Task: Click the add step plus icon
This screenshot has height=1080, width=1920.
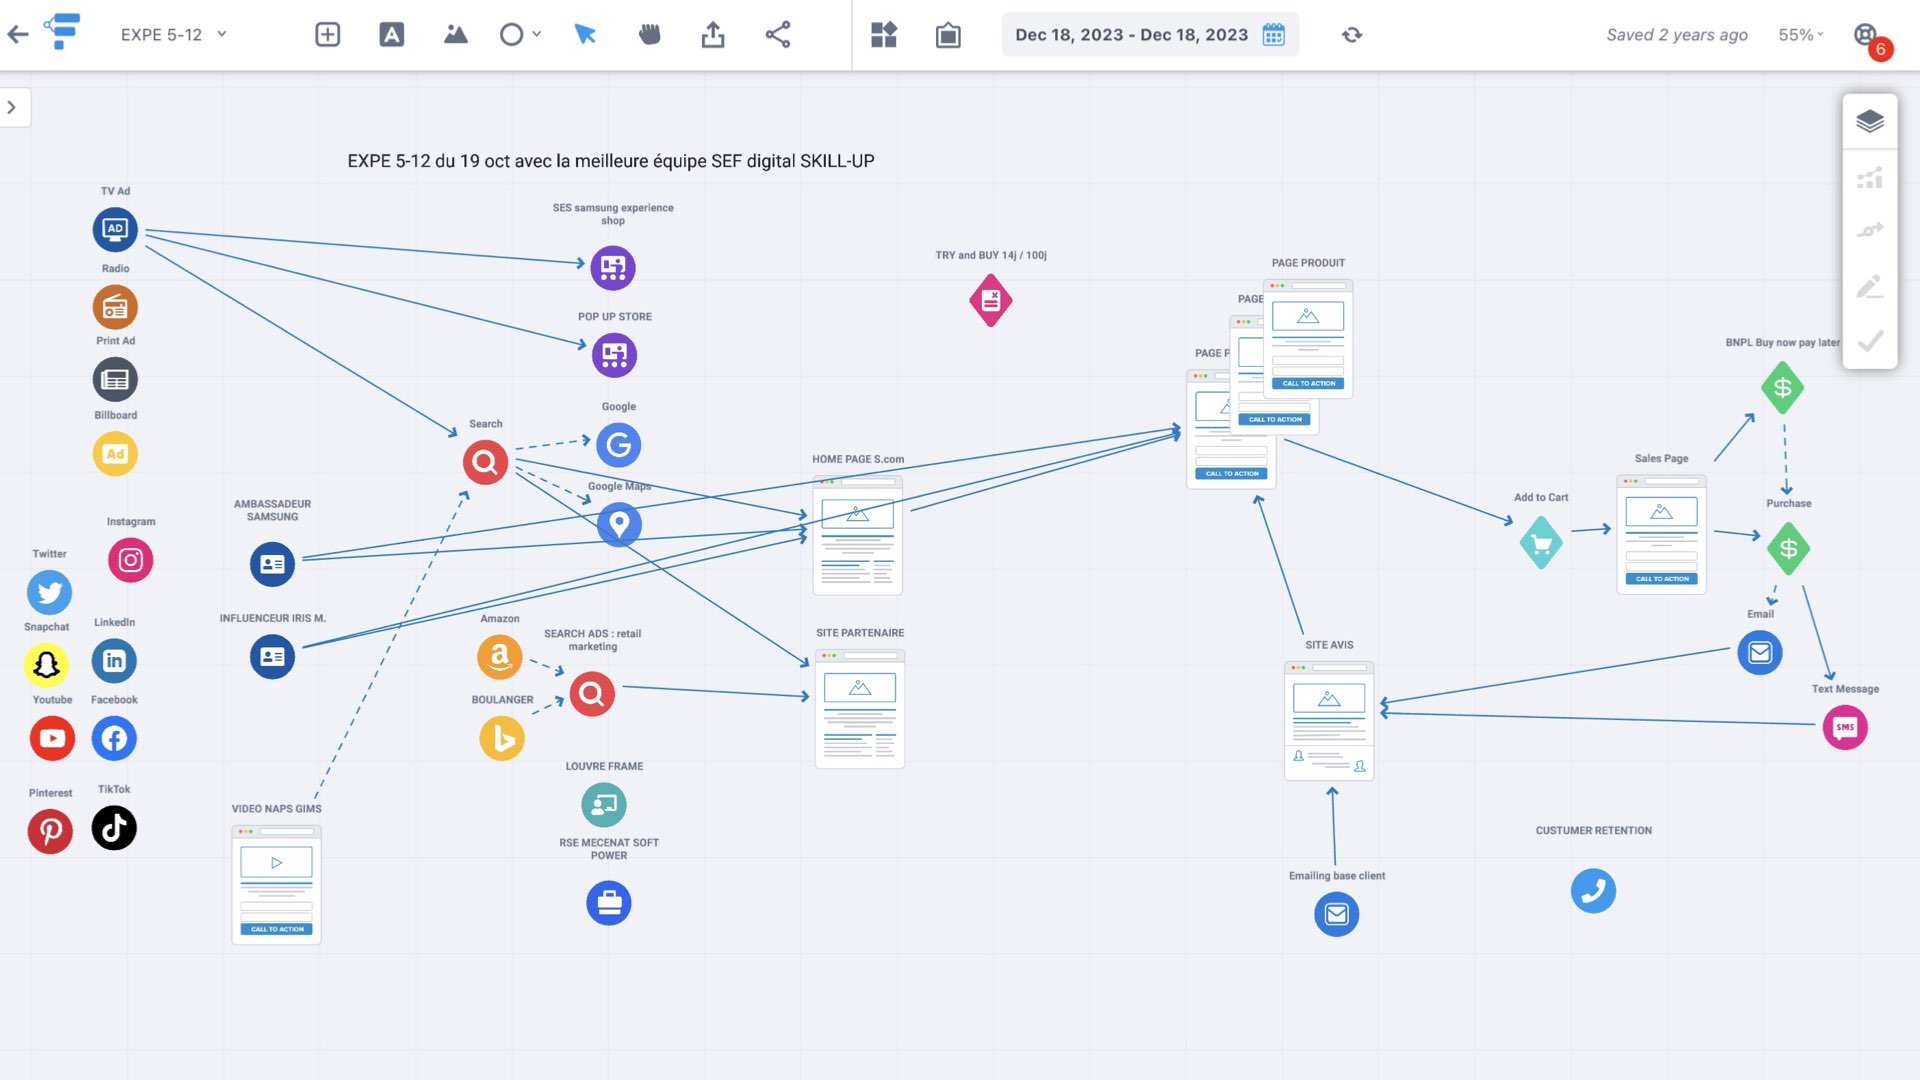Action: pos(327,34)
